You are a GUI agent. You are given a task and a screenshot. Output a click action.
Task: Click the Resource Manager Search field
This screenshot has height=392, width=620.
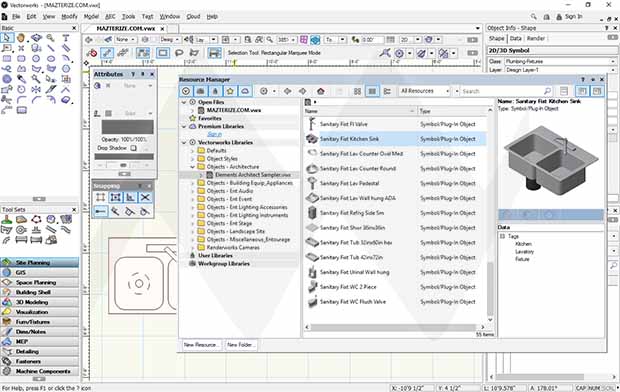tap(506, 91)
